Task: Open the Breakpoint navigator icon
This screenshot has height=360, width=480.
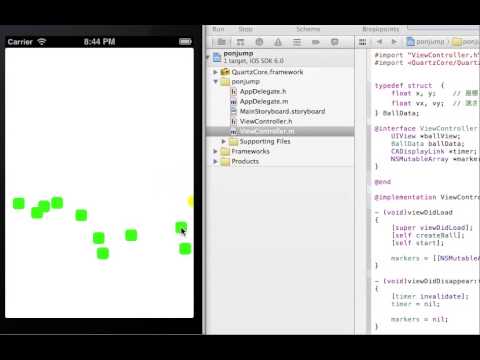Action: coord(316,42)
